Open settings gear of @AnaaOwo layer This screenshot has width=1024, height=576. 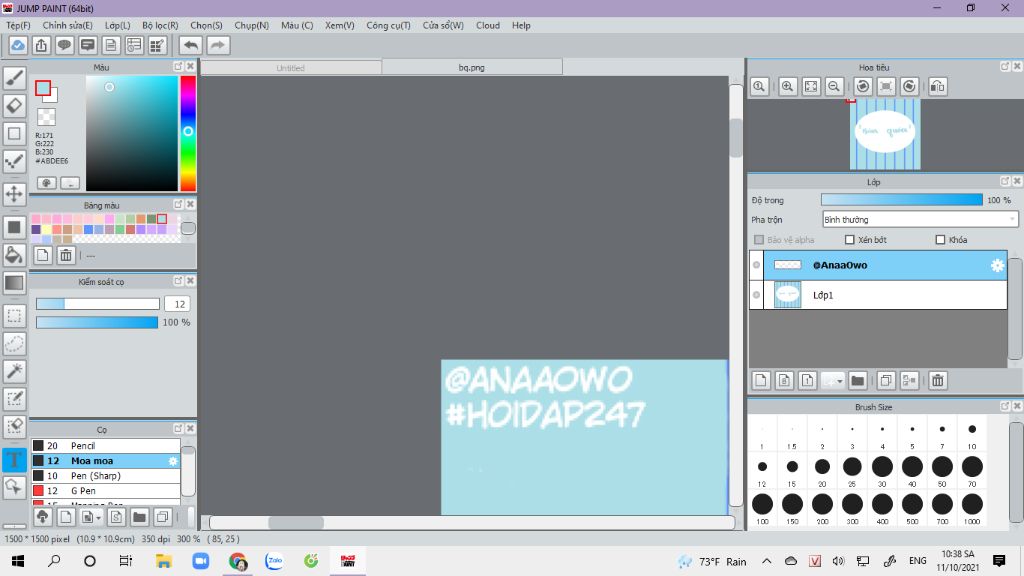[x=997, y=265]
